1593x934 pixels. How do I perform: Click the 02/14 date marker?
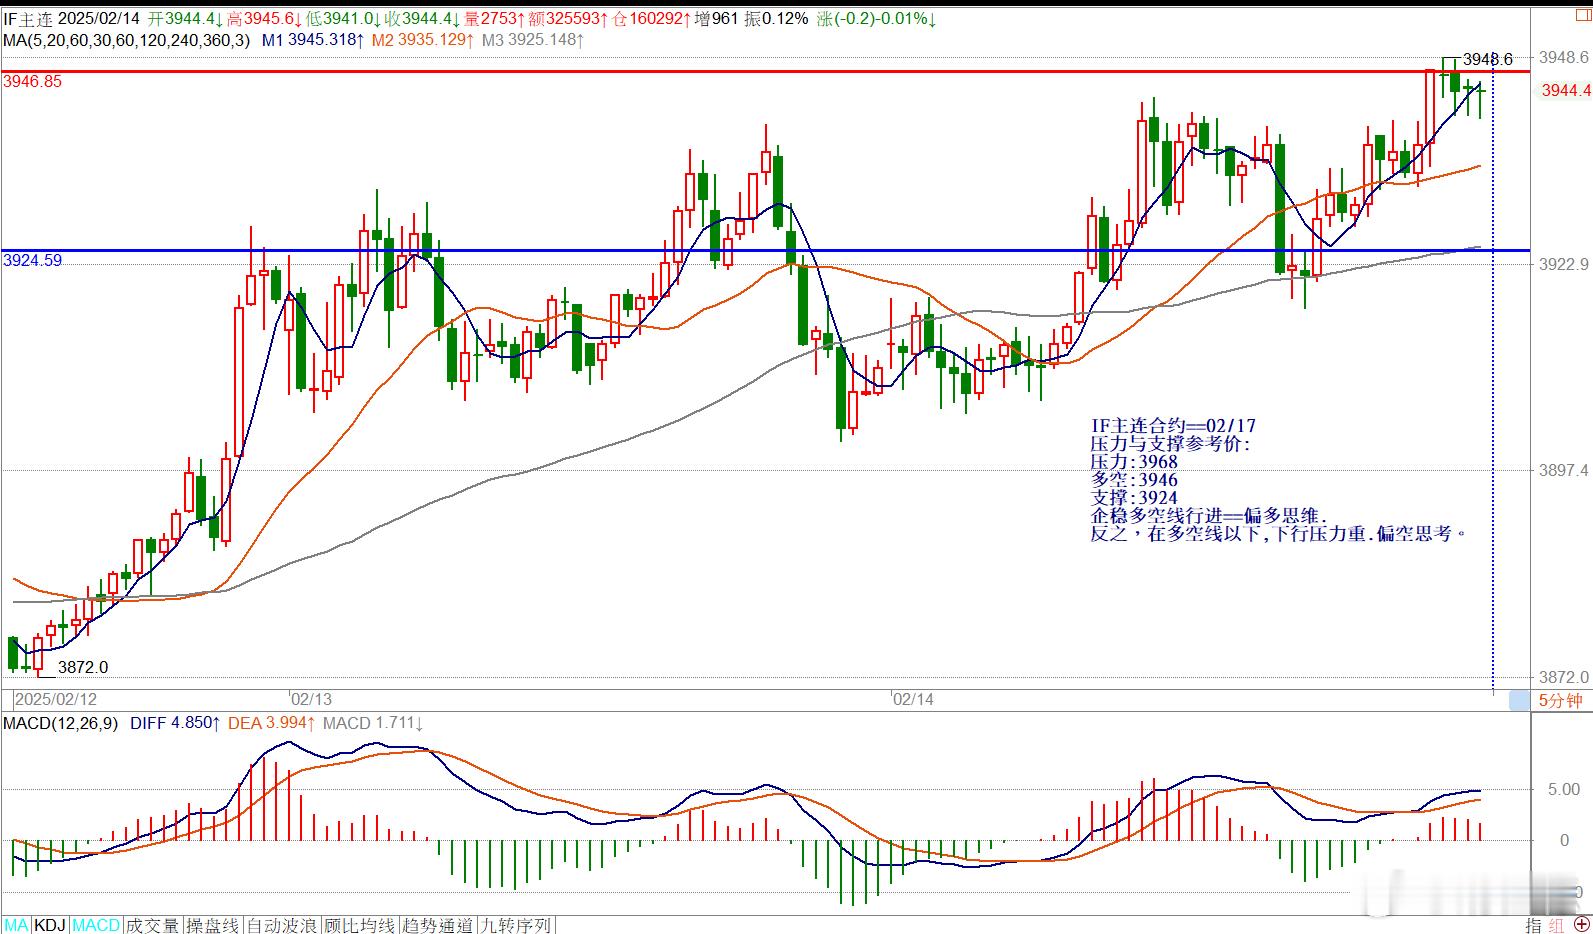[x=913, y=699]
